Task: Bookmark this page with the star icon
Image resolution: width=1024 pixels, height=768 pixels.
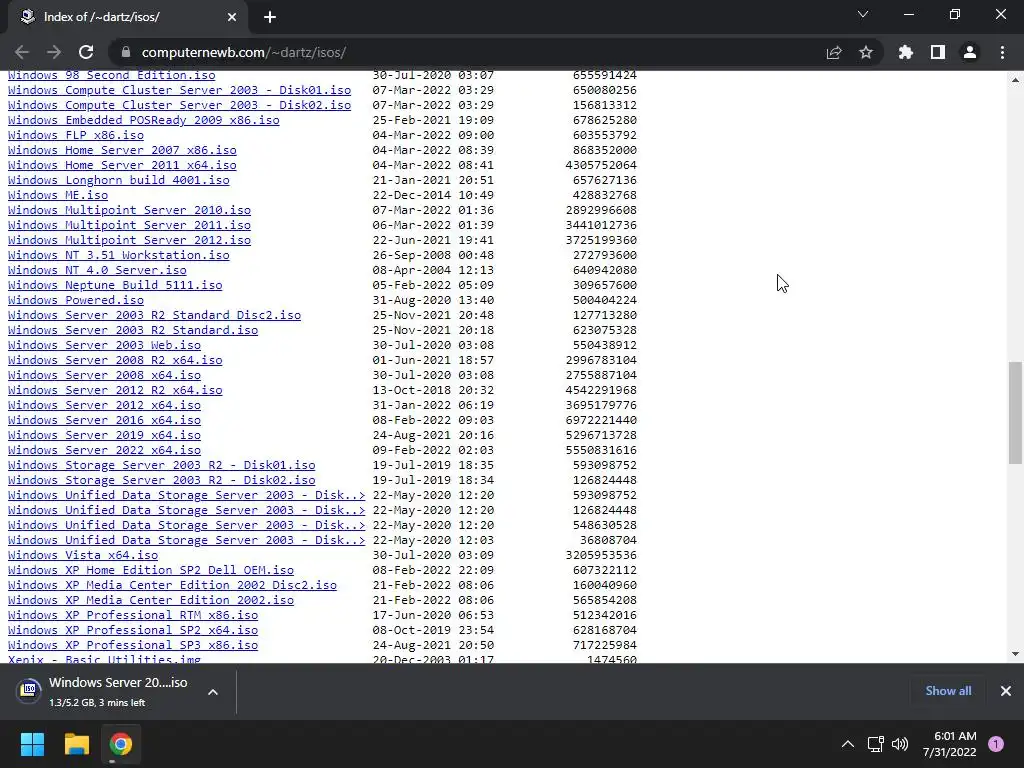Action: (x=866, y=52)
